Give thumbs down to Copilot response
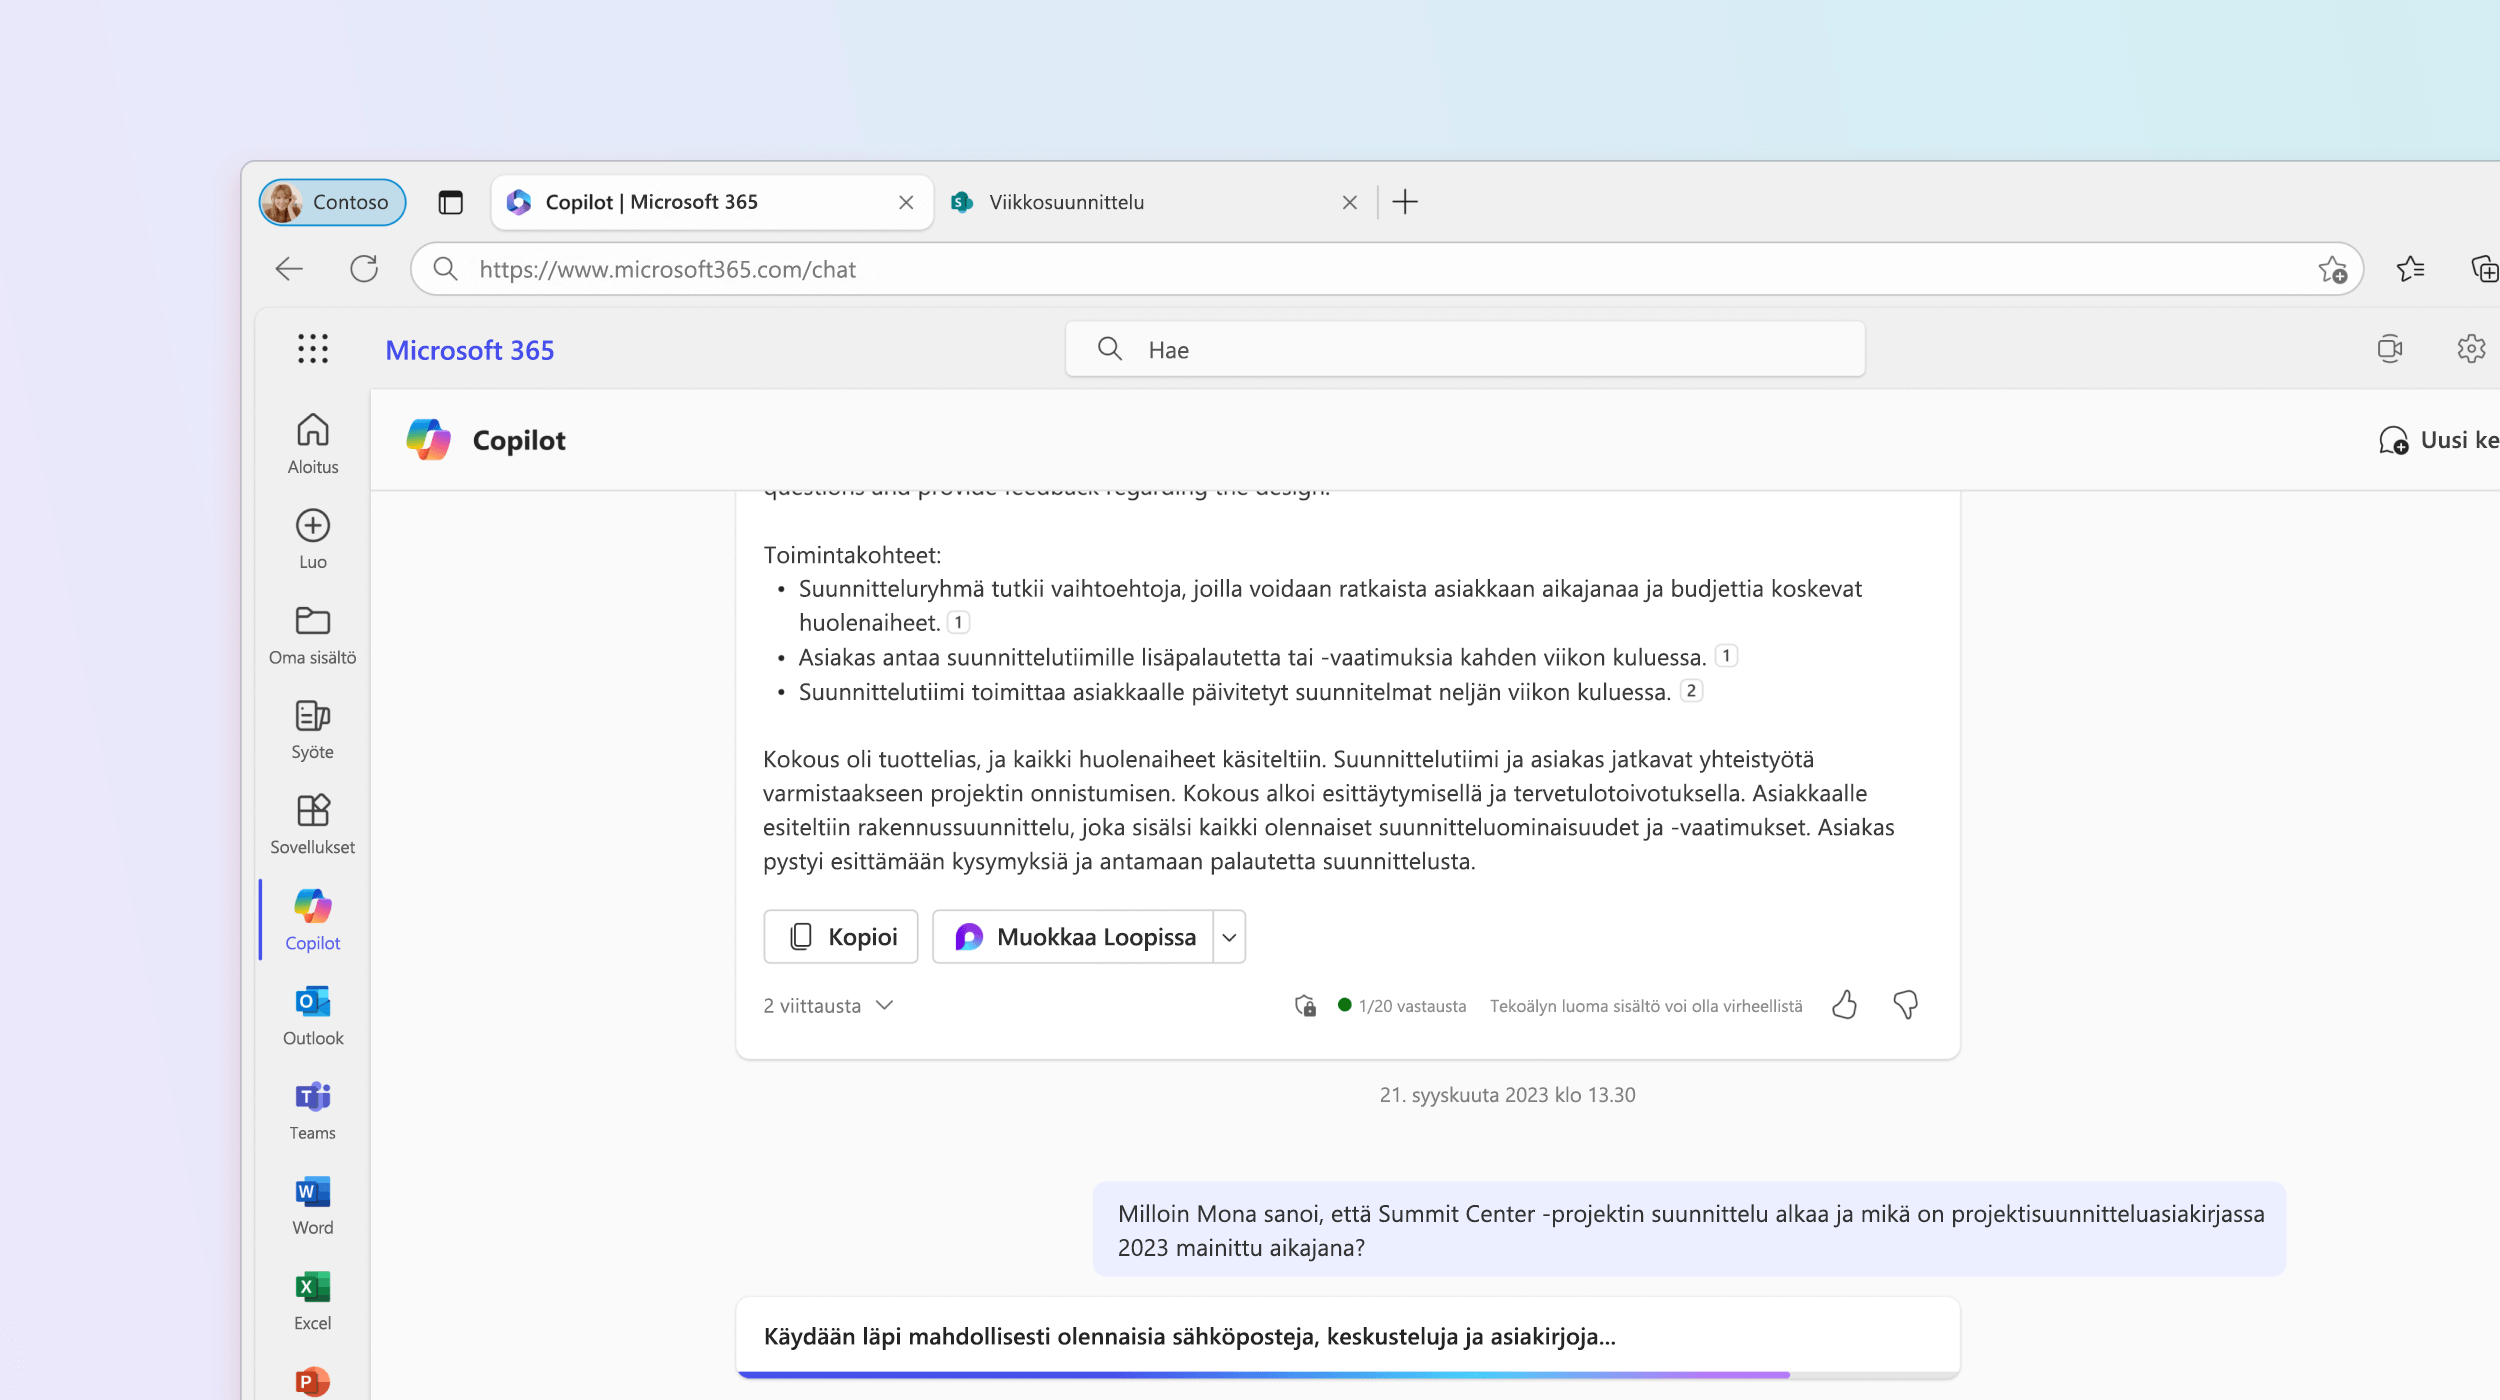This screenshot has width=2500, height=1400. [x=1905, y=1005]
